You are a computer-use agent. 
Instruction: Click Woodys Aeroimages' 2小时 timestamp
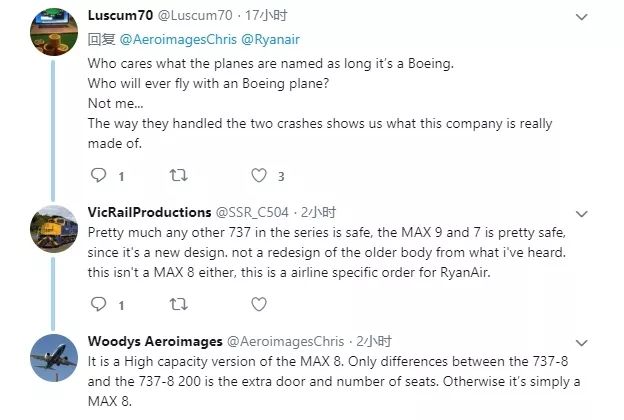tap(373, 341)
